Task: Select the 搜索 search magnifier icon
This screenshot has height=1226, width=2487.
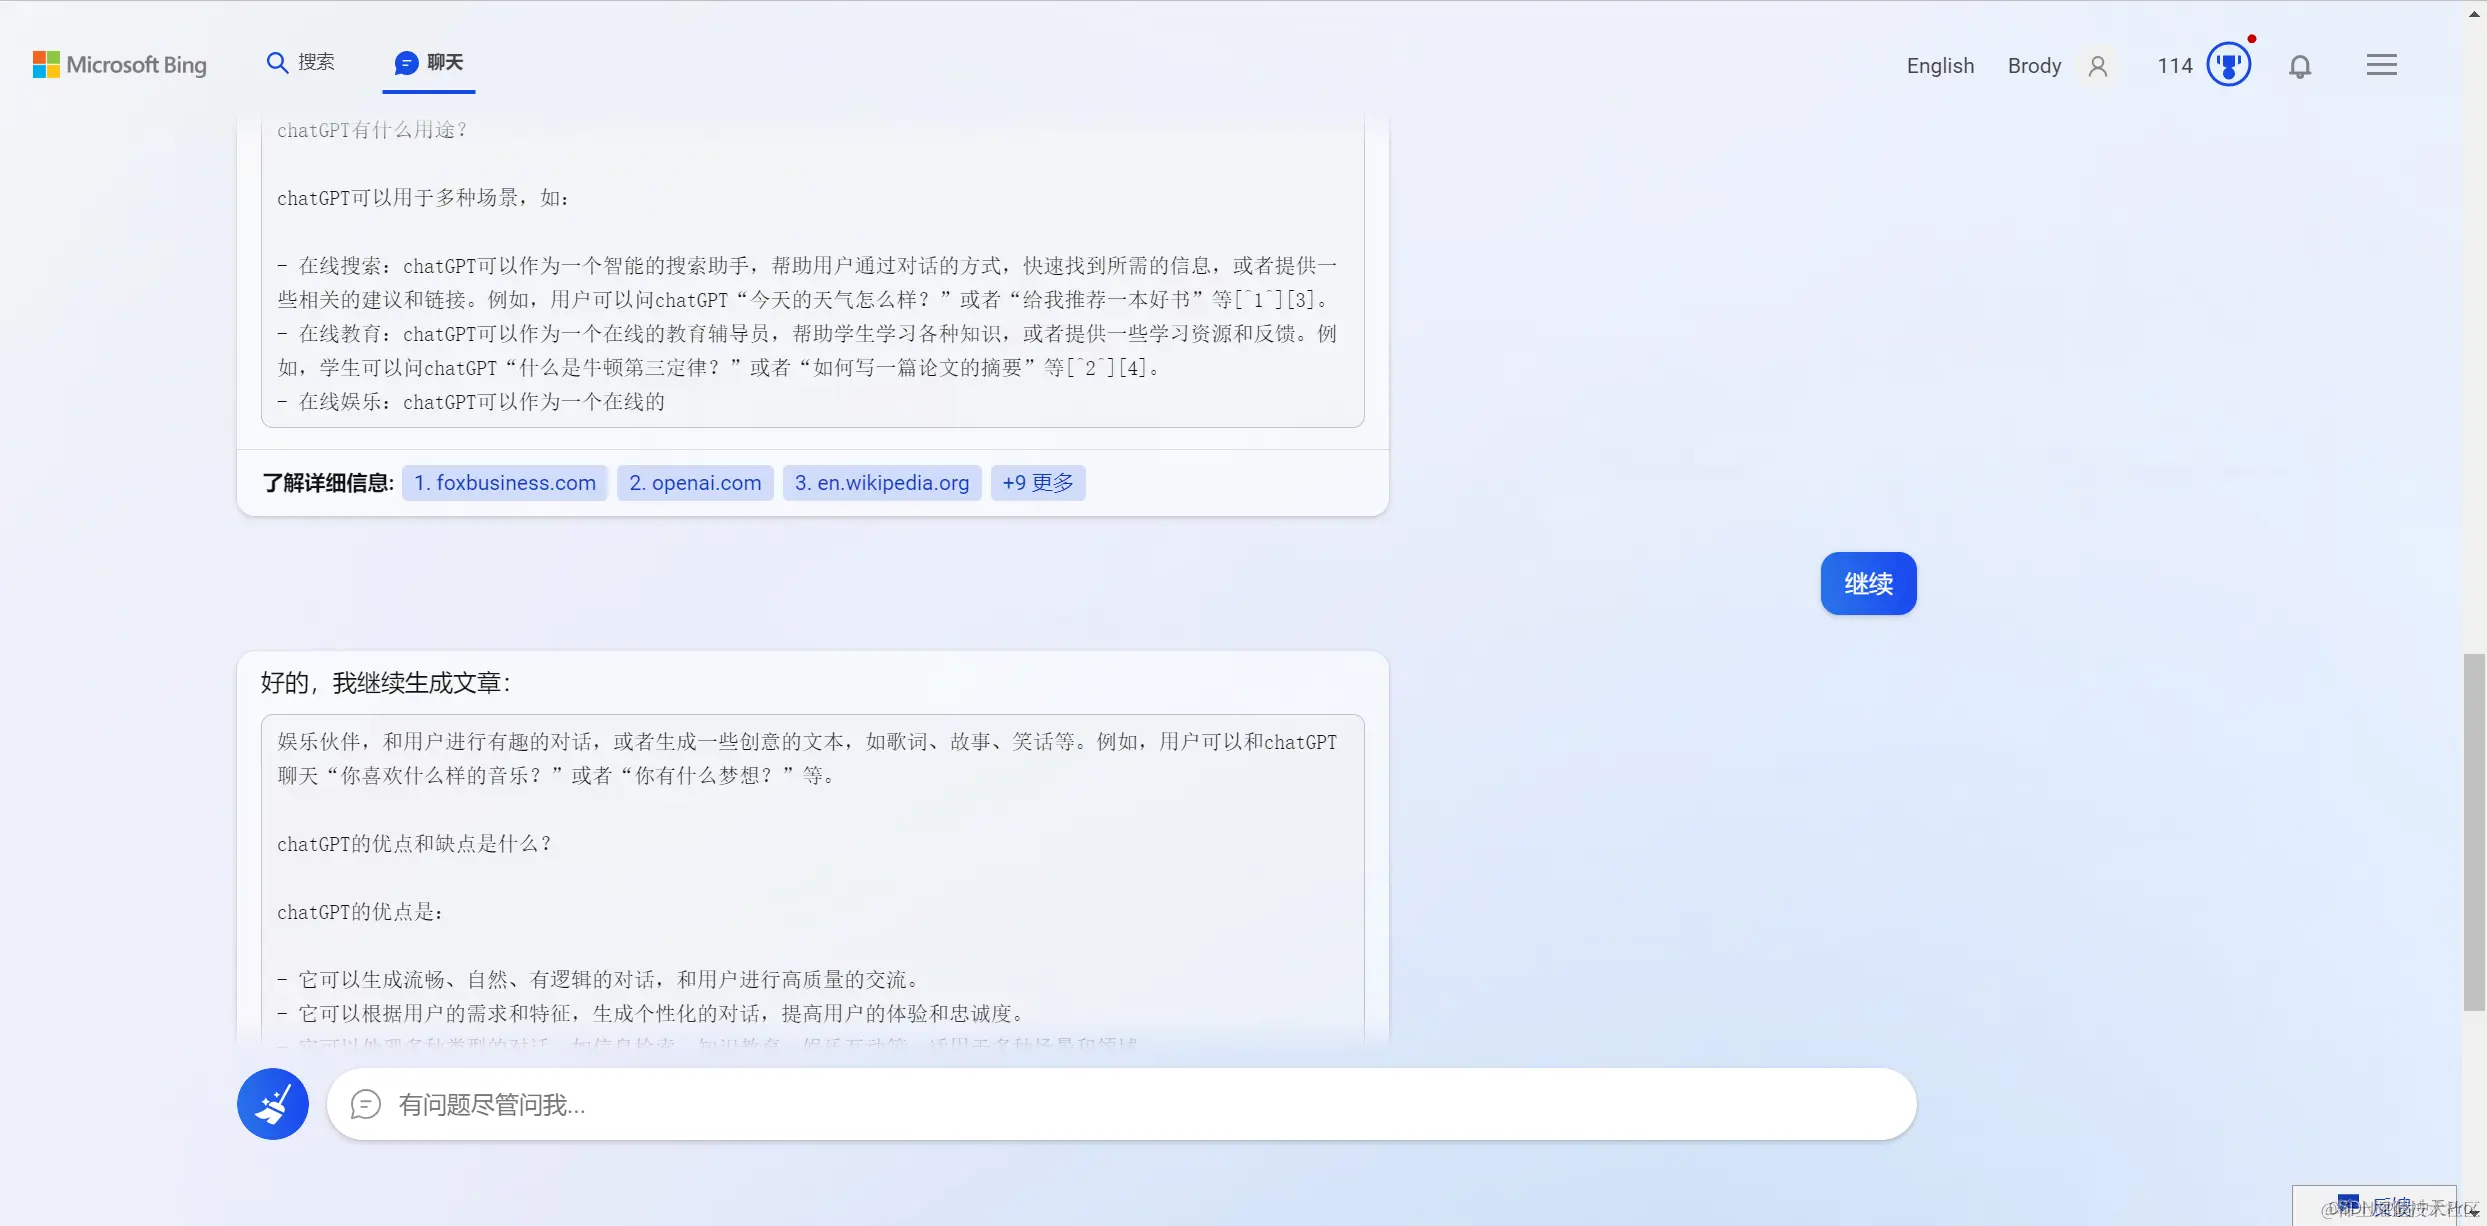Action: pyautogui.click(x=278, y=61)
